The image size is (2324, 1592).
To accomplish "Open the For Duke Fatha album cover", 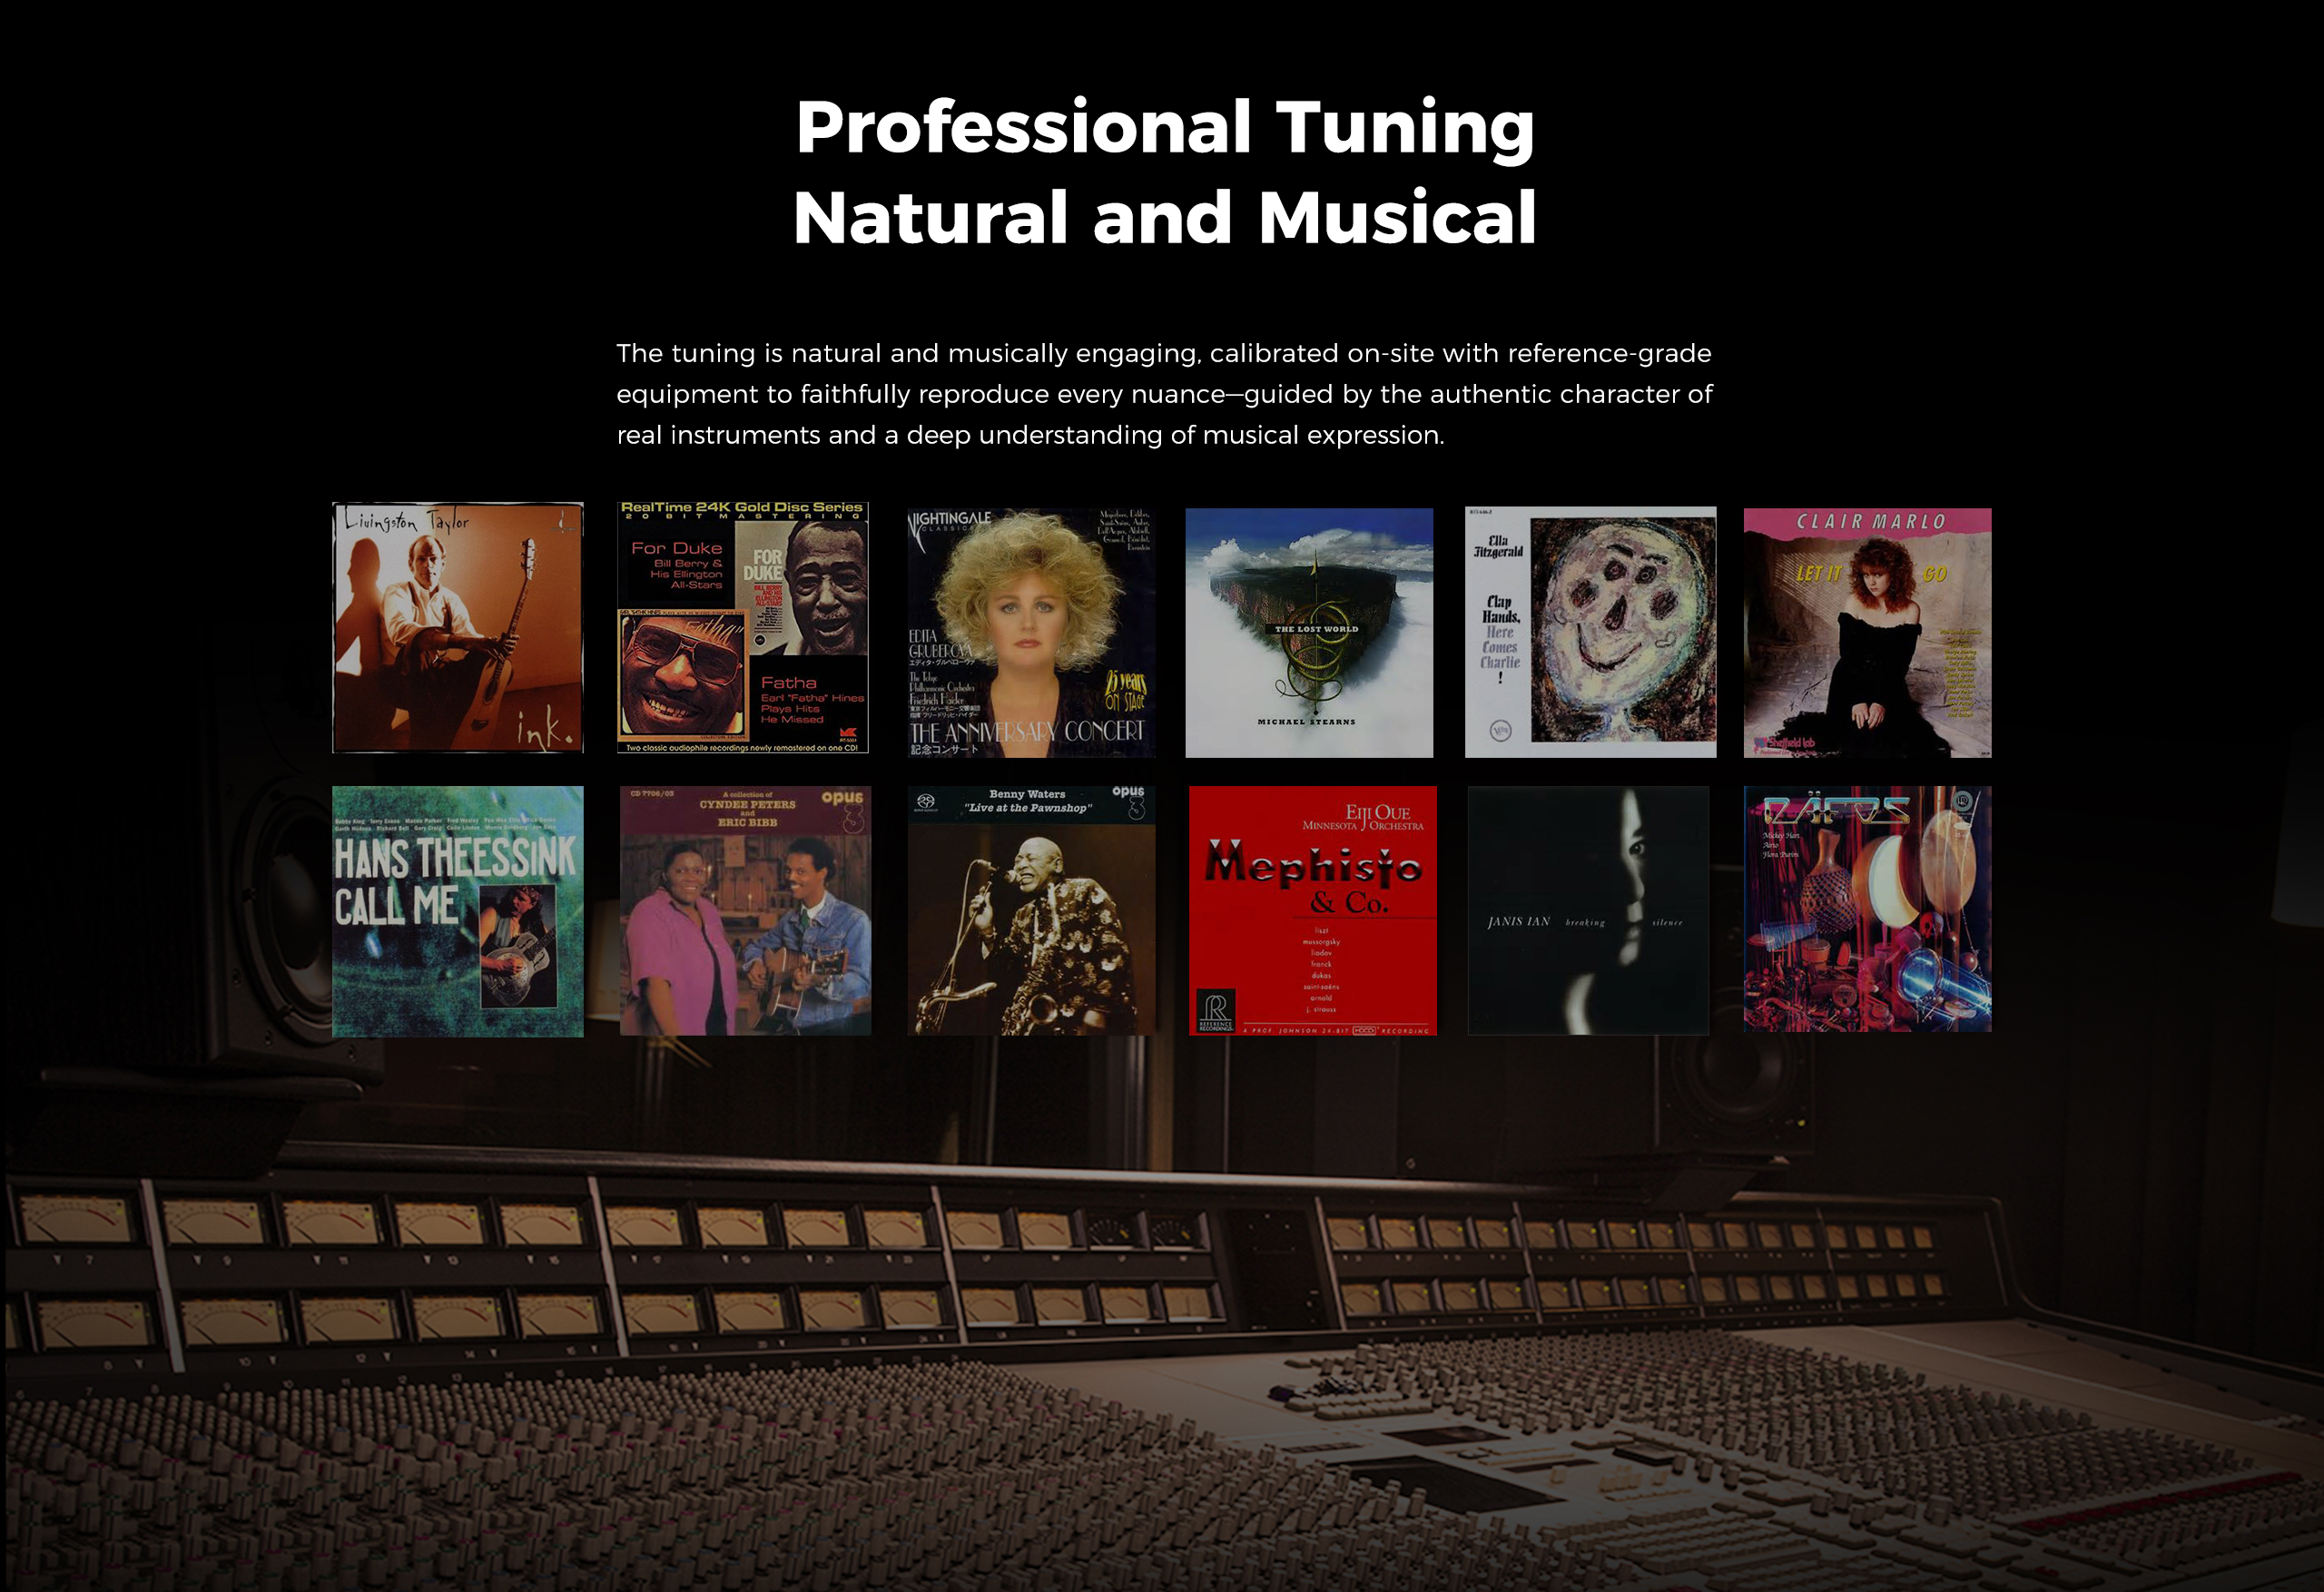I will click(742, 627).
